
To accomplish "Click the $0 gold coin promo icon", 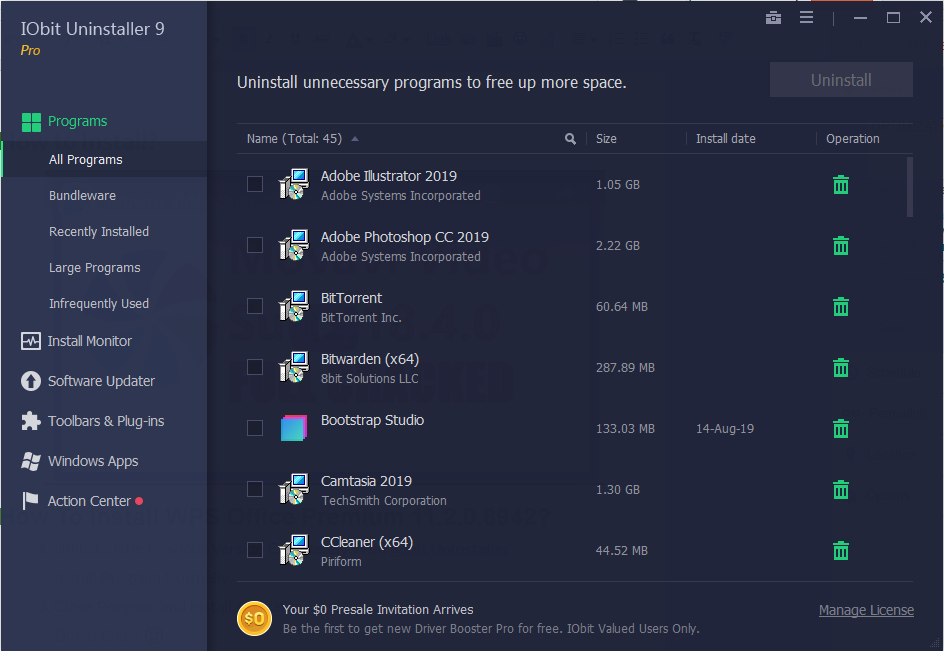I will (254, 618).
